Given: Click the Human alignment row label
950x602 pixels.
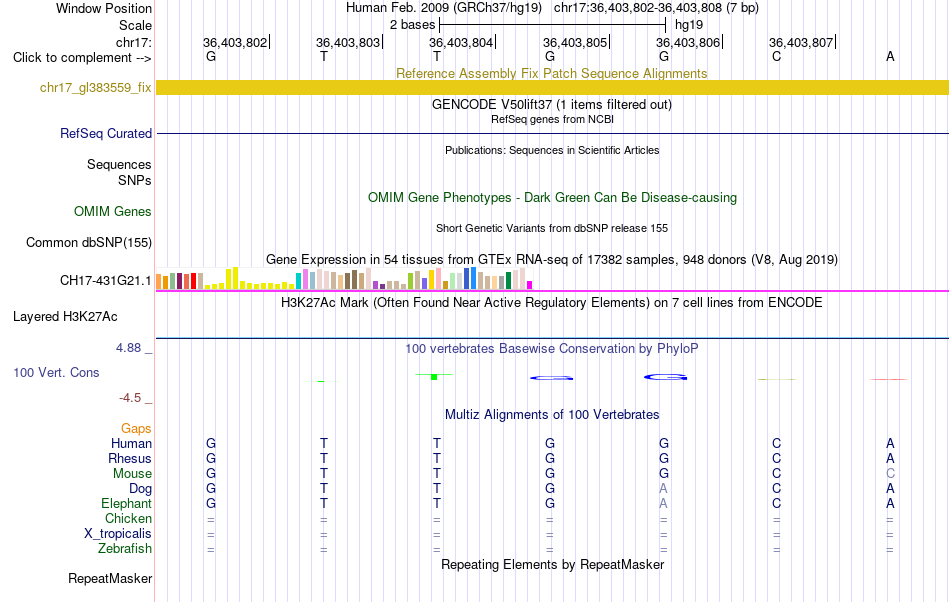Looking at the screenshot, I should click(131, 443).
